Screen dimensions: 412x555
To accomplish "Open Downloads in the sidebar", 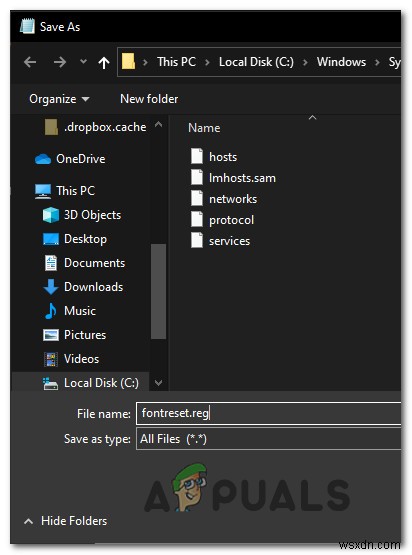I will [93, 287].
